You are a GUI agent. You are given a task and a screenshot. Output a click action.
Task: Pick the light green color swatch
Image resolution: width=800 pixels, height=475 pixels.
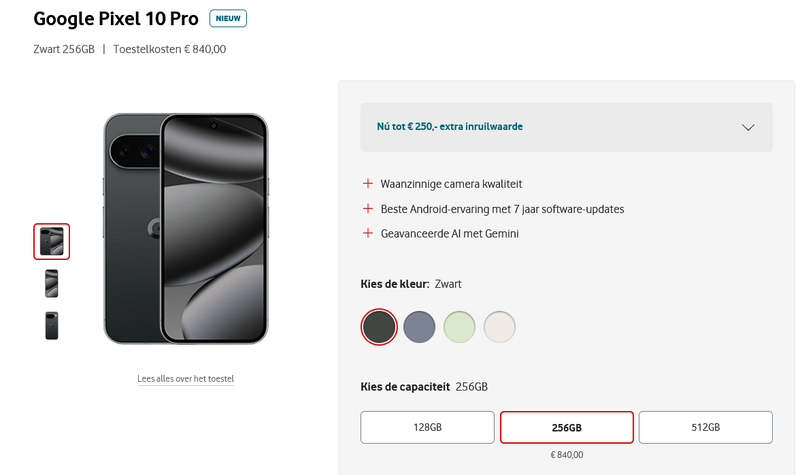(x=459, y=326)
